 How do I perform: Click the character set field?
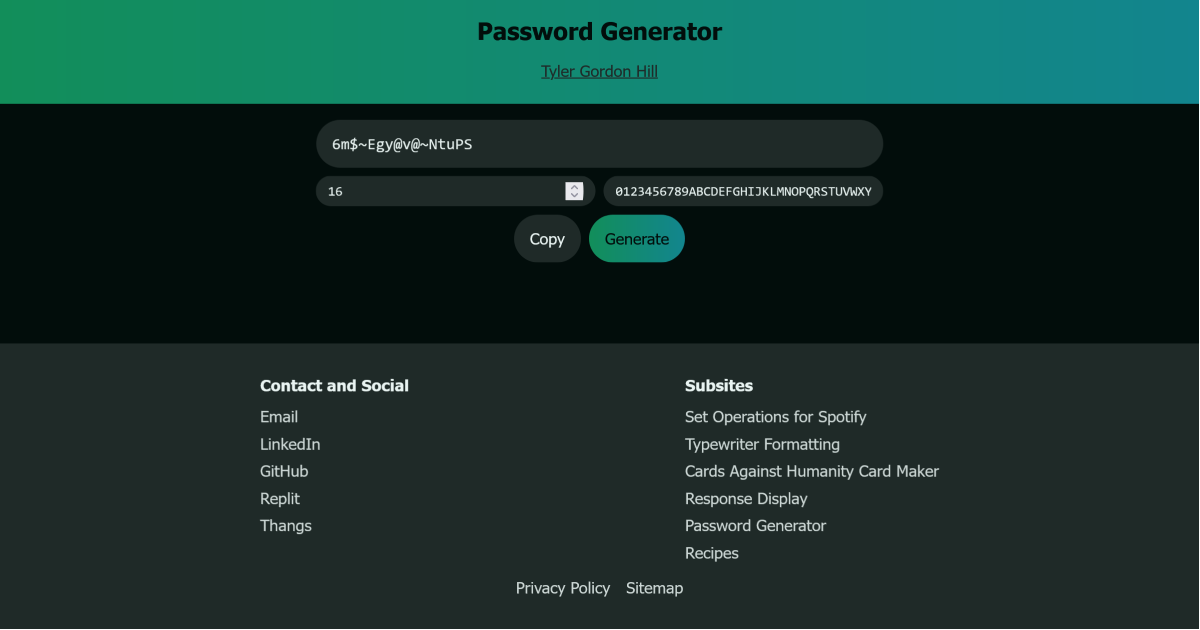[742, 190]
